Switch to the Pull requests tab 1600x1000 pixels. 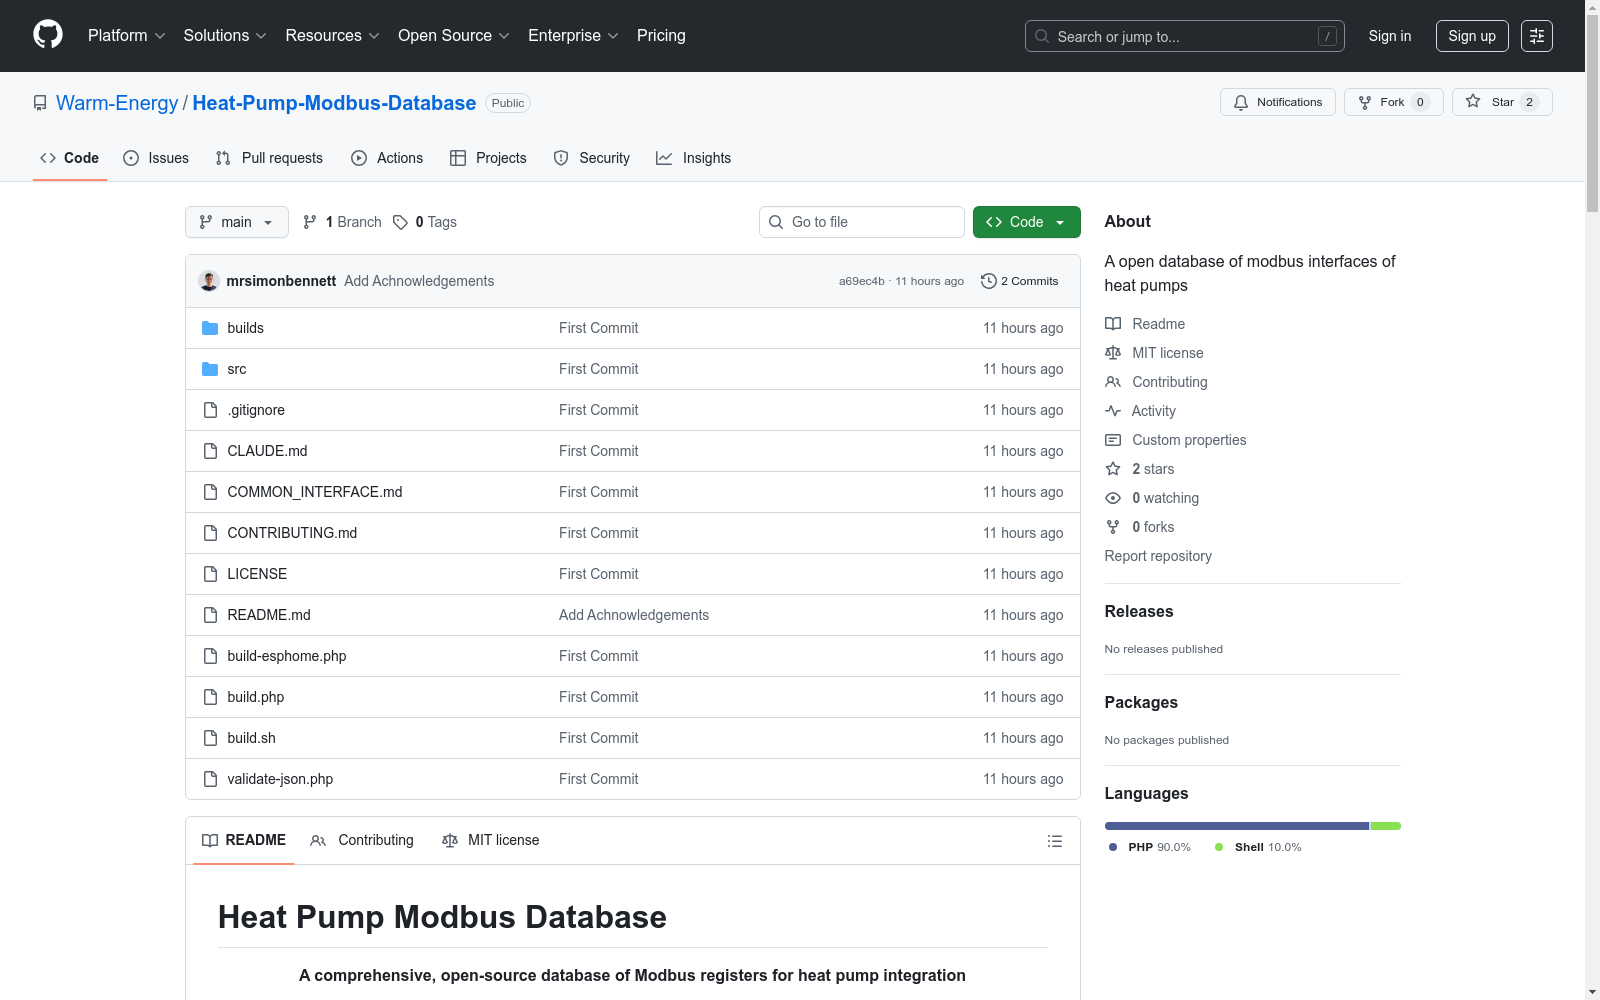pyautogui.click(x=269, y=158)
